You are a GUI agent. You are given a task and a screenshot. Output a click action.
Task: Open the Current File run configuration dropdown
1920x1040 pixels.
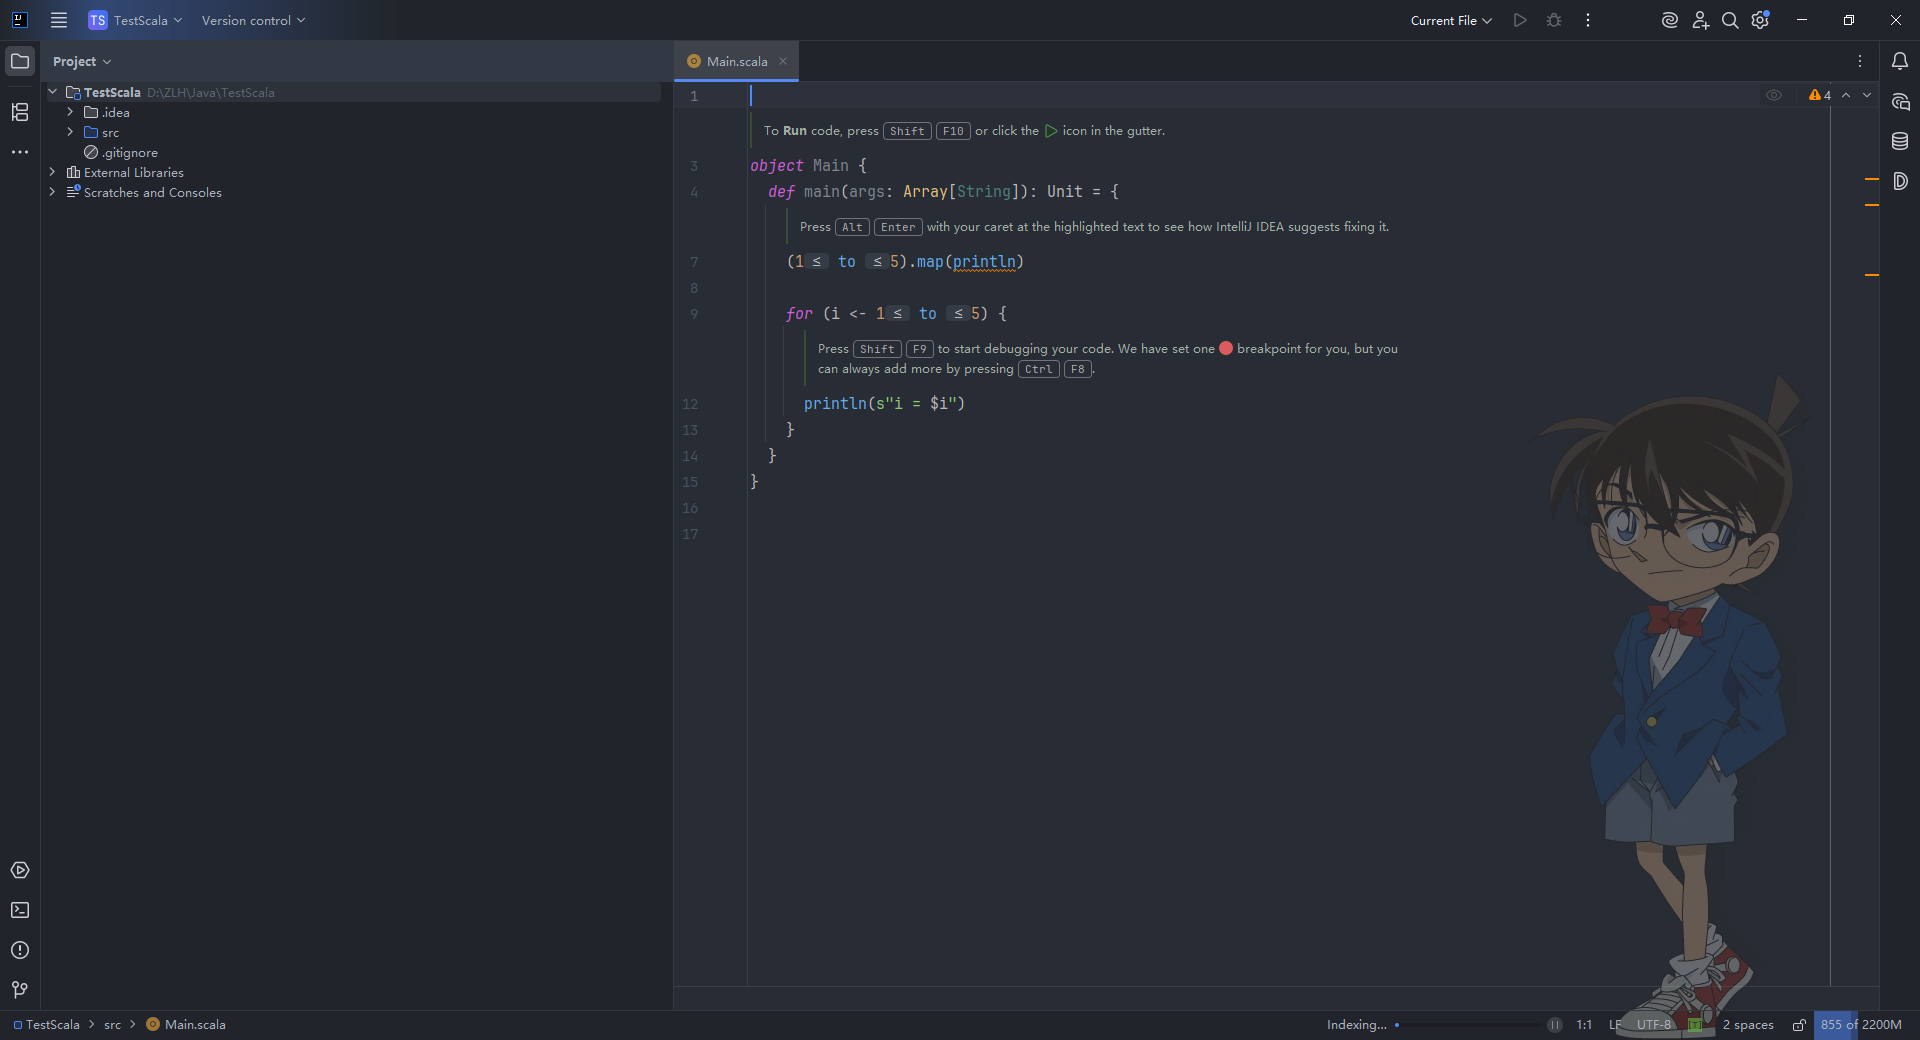pos(1451,20)
